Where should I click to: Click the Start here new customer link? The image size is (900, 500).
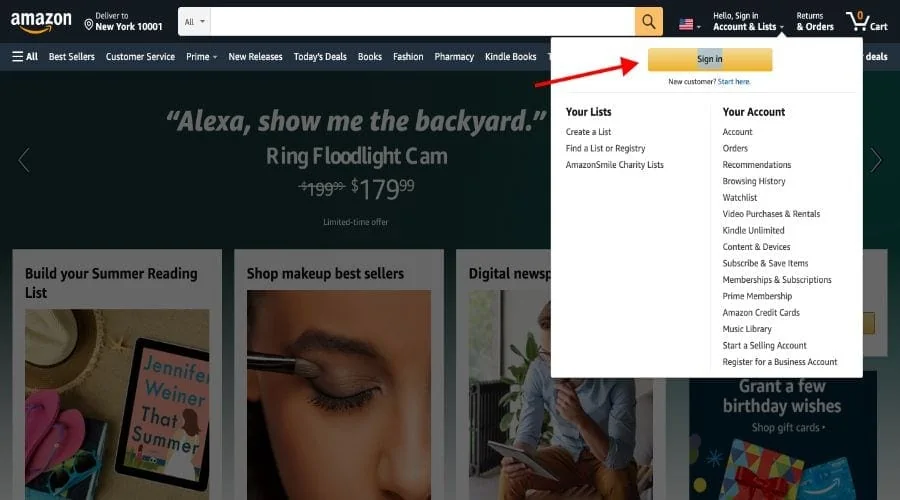734,82
